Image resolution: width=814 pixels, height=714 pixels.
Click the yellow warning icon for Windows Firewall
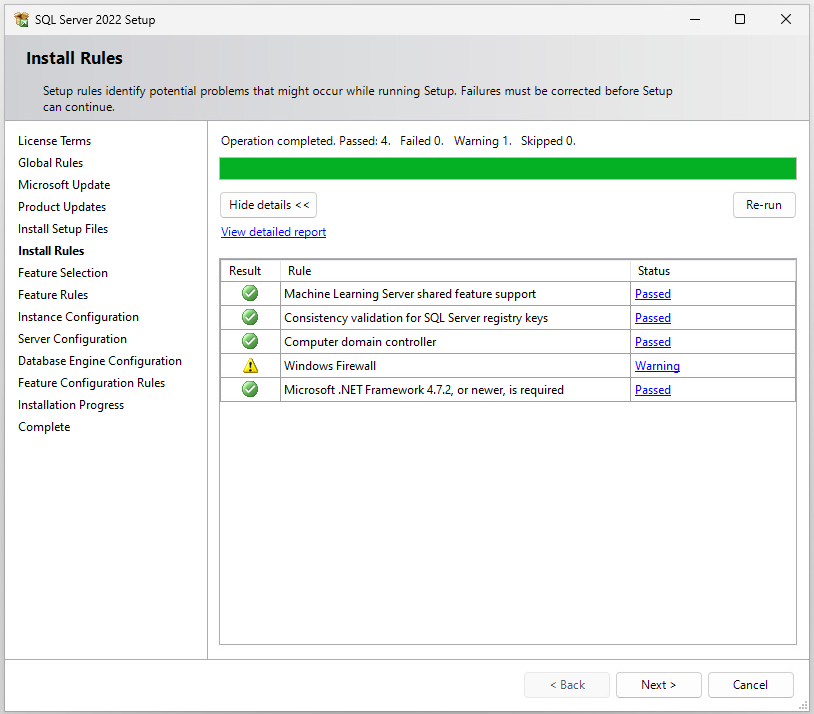[250, 365]
